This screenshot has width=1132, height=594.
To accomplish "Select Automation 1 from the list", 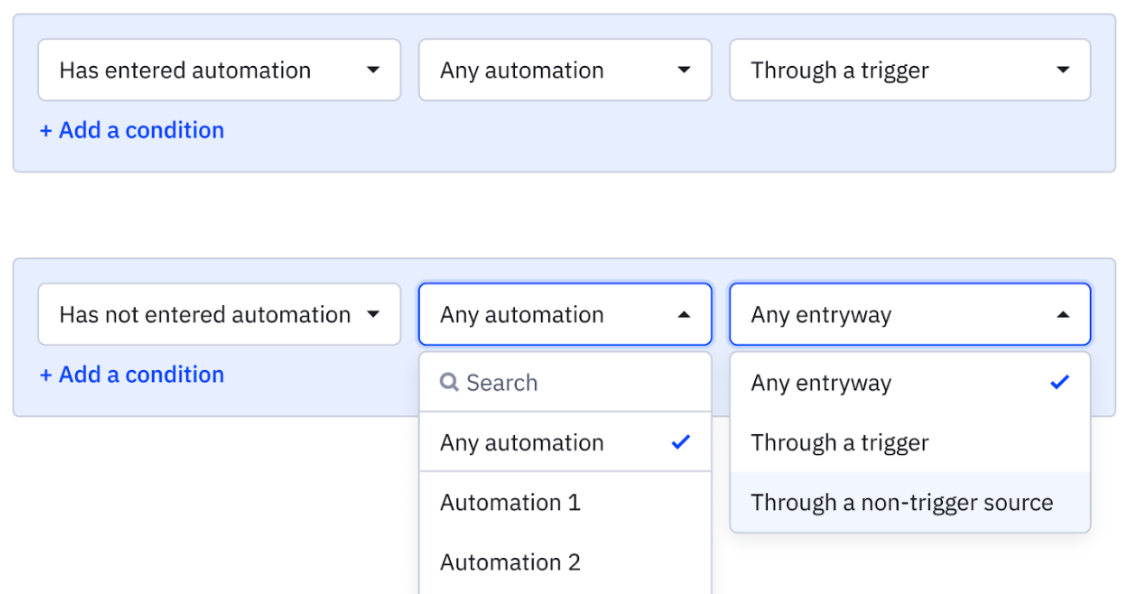I will [565, 502].
